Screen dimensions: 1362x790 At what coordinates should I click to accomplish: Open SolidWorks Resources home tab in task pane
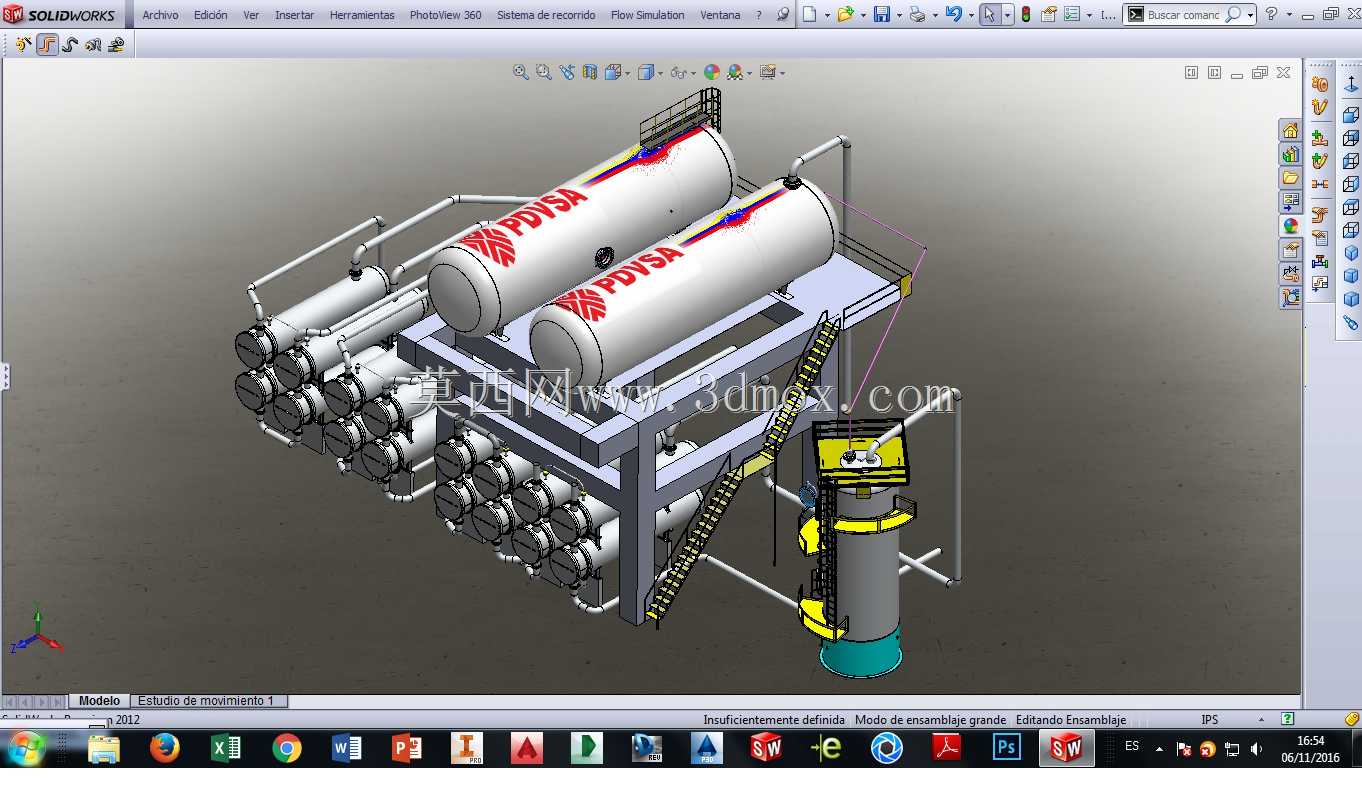(x=1291, y=131)
